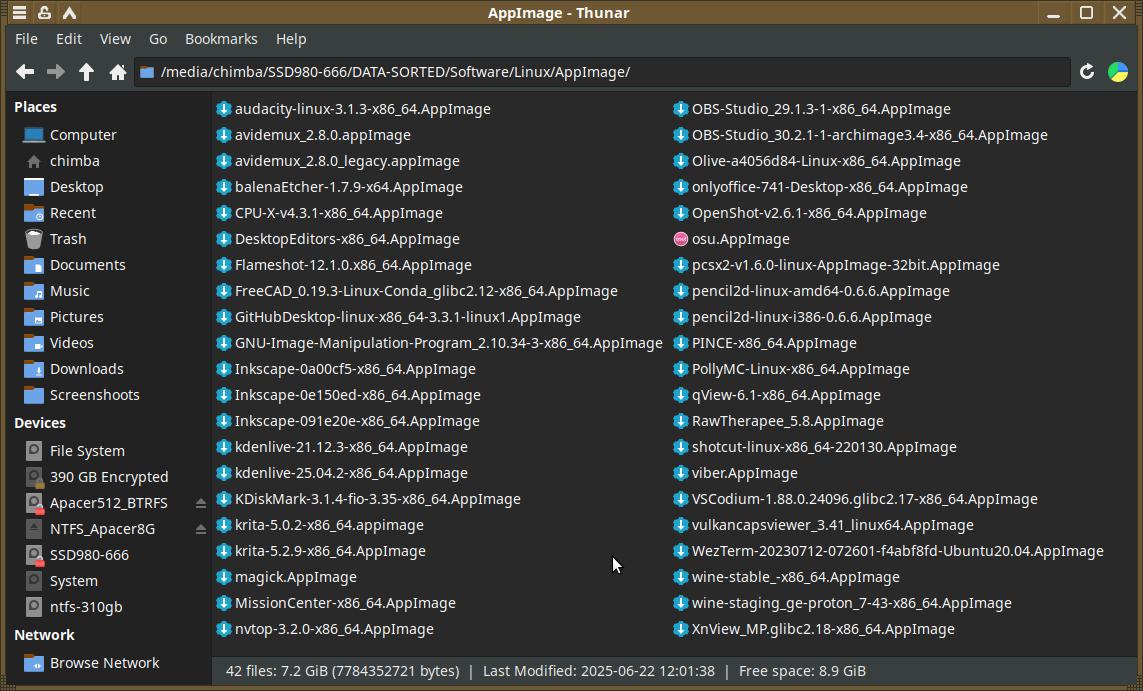Open the window menu button in titlebar
This screenshot has height=691, width=1143.
point(19,13)
